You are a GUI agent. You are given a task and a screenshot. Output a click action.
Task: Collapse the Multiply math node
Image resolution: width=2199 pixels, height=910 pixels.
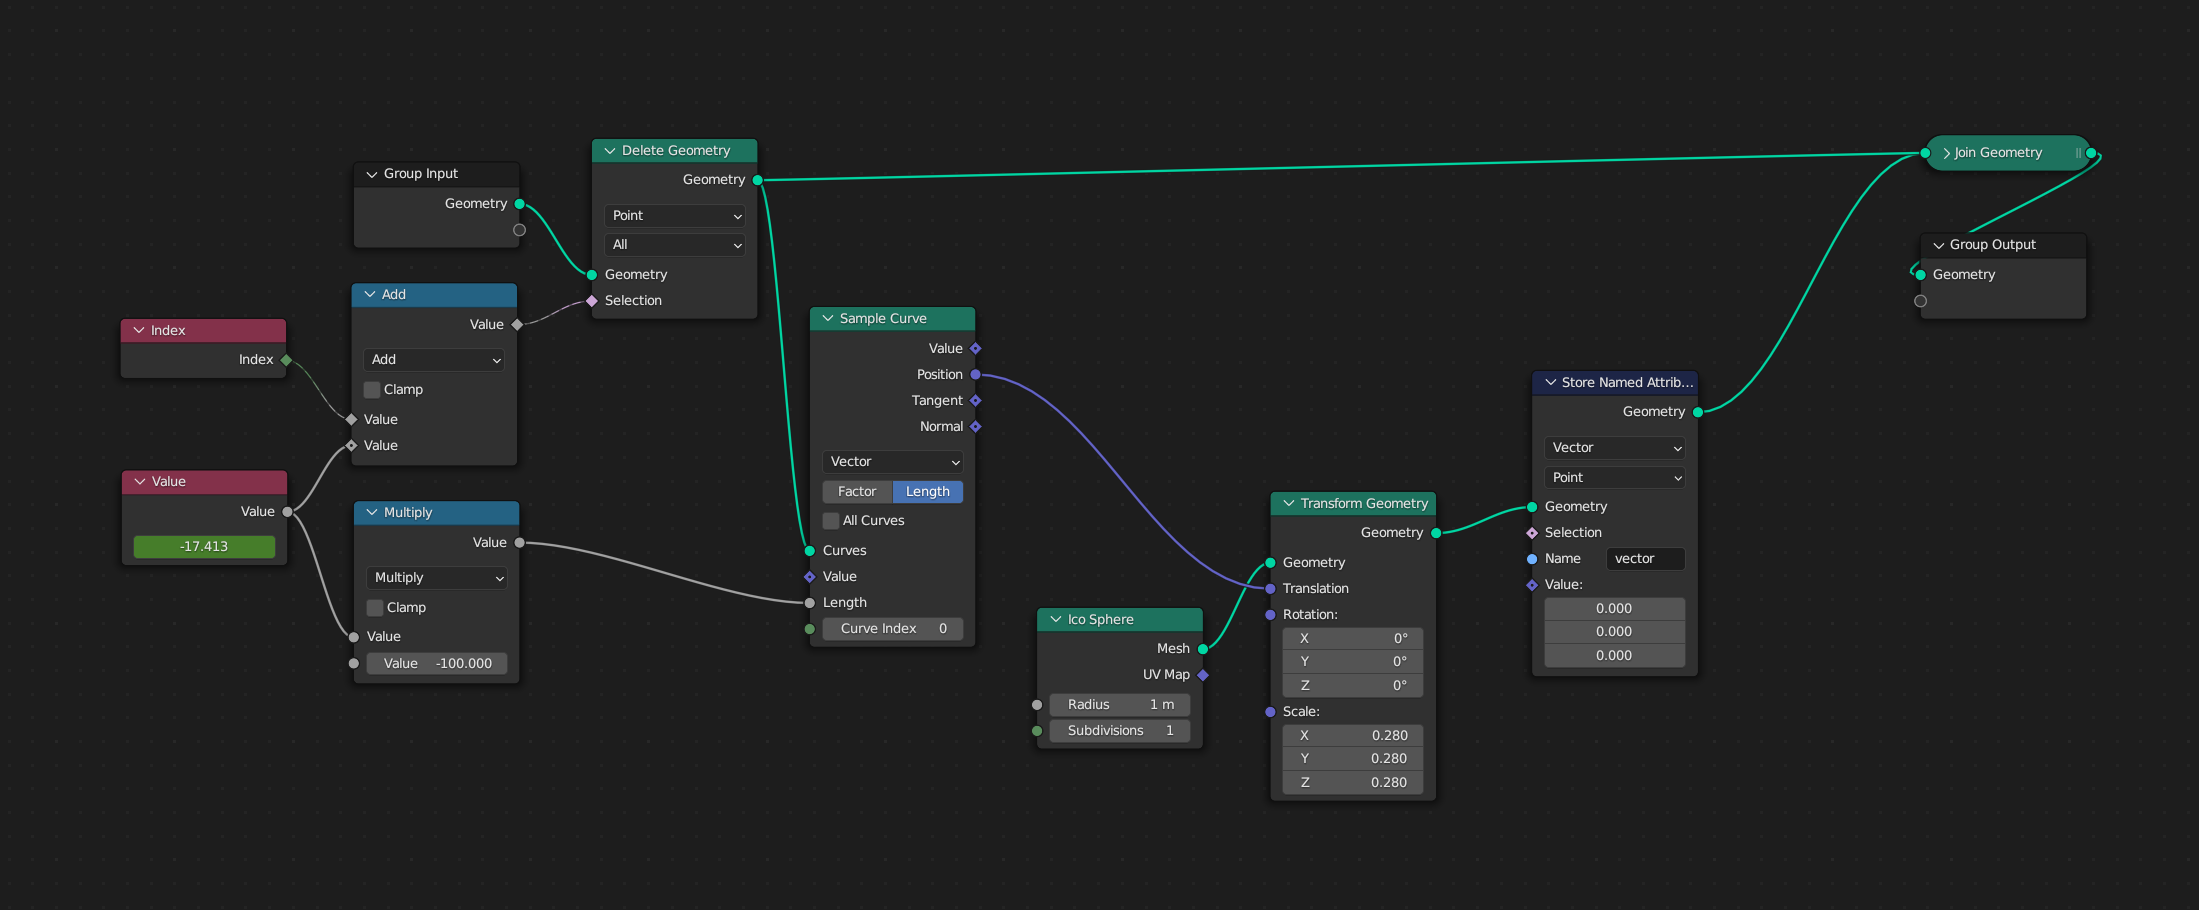[x=371, y=513]
